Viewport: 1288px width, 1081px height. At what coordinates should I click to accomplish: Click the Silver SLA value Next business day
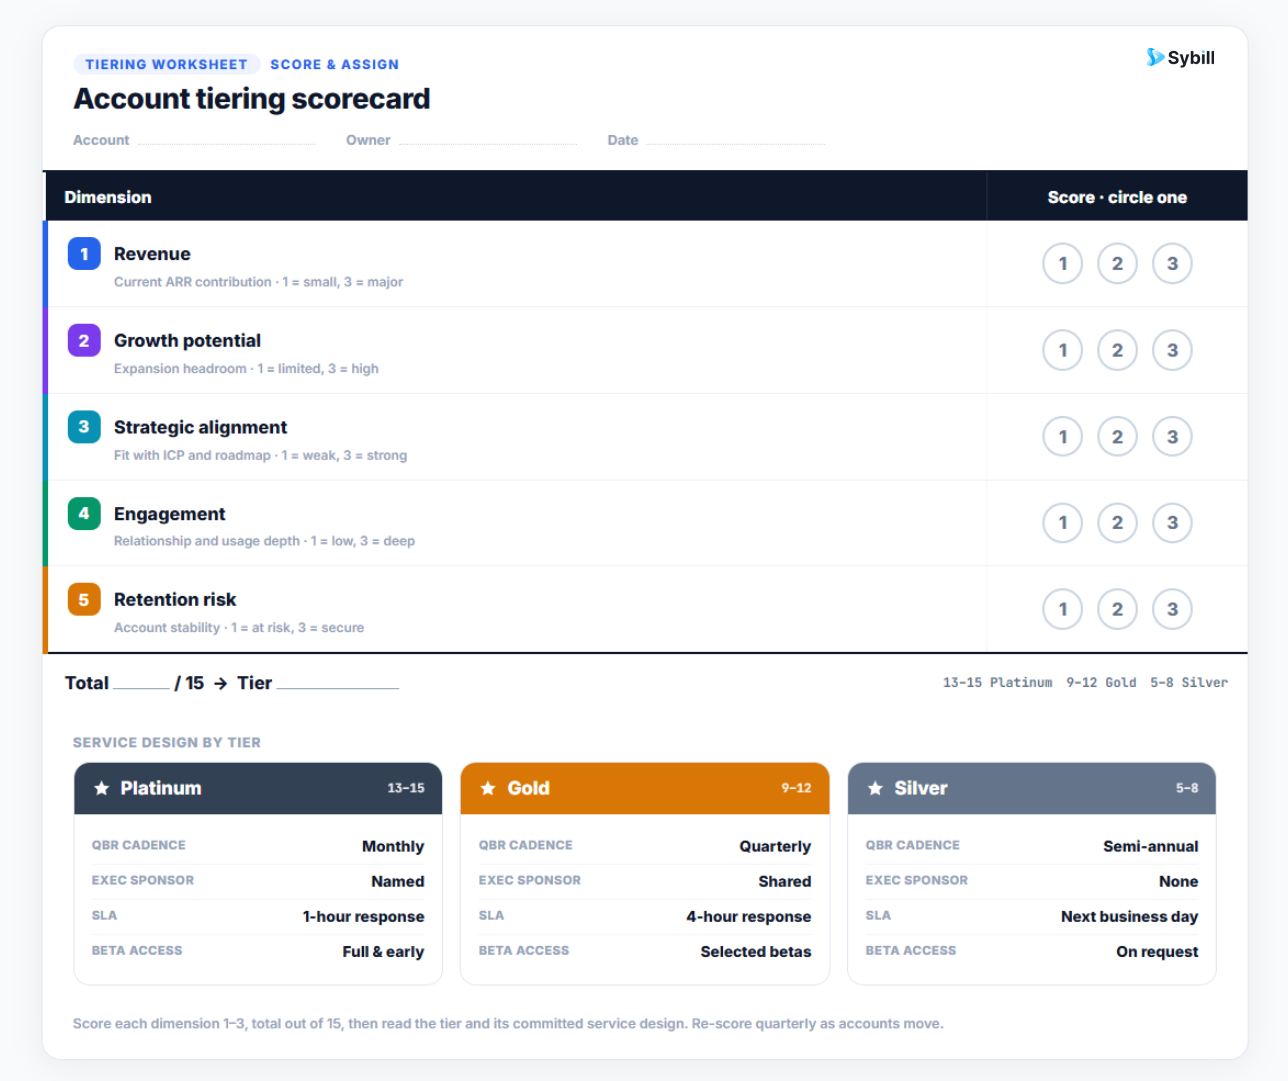[1129, 916]
